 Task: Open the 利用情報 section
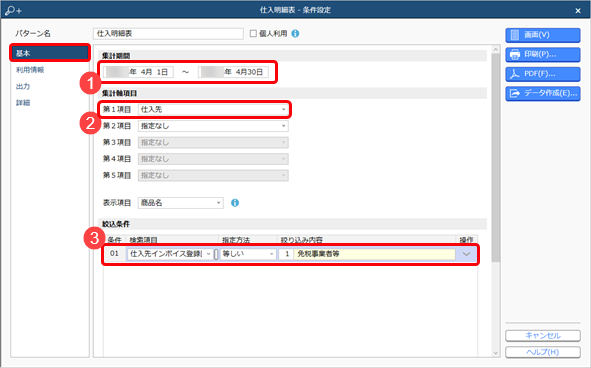pyautogui.click(x=30, y=70)
